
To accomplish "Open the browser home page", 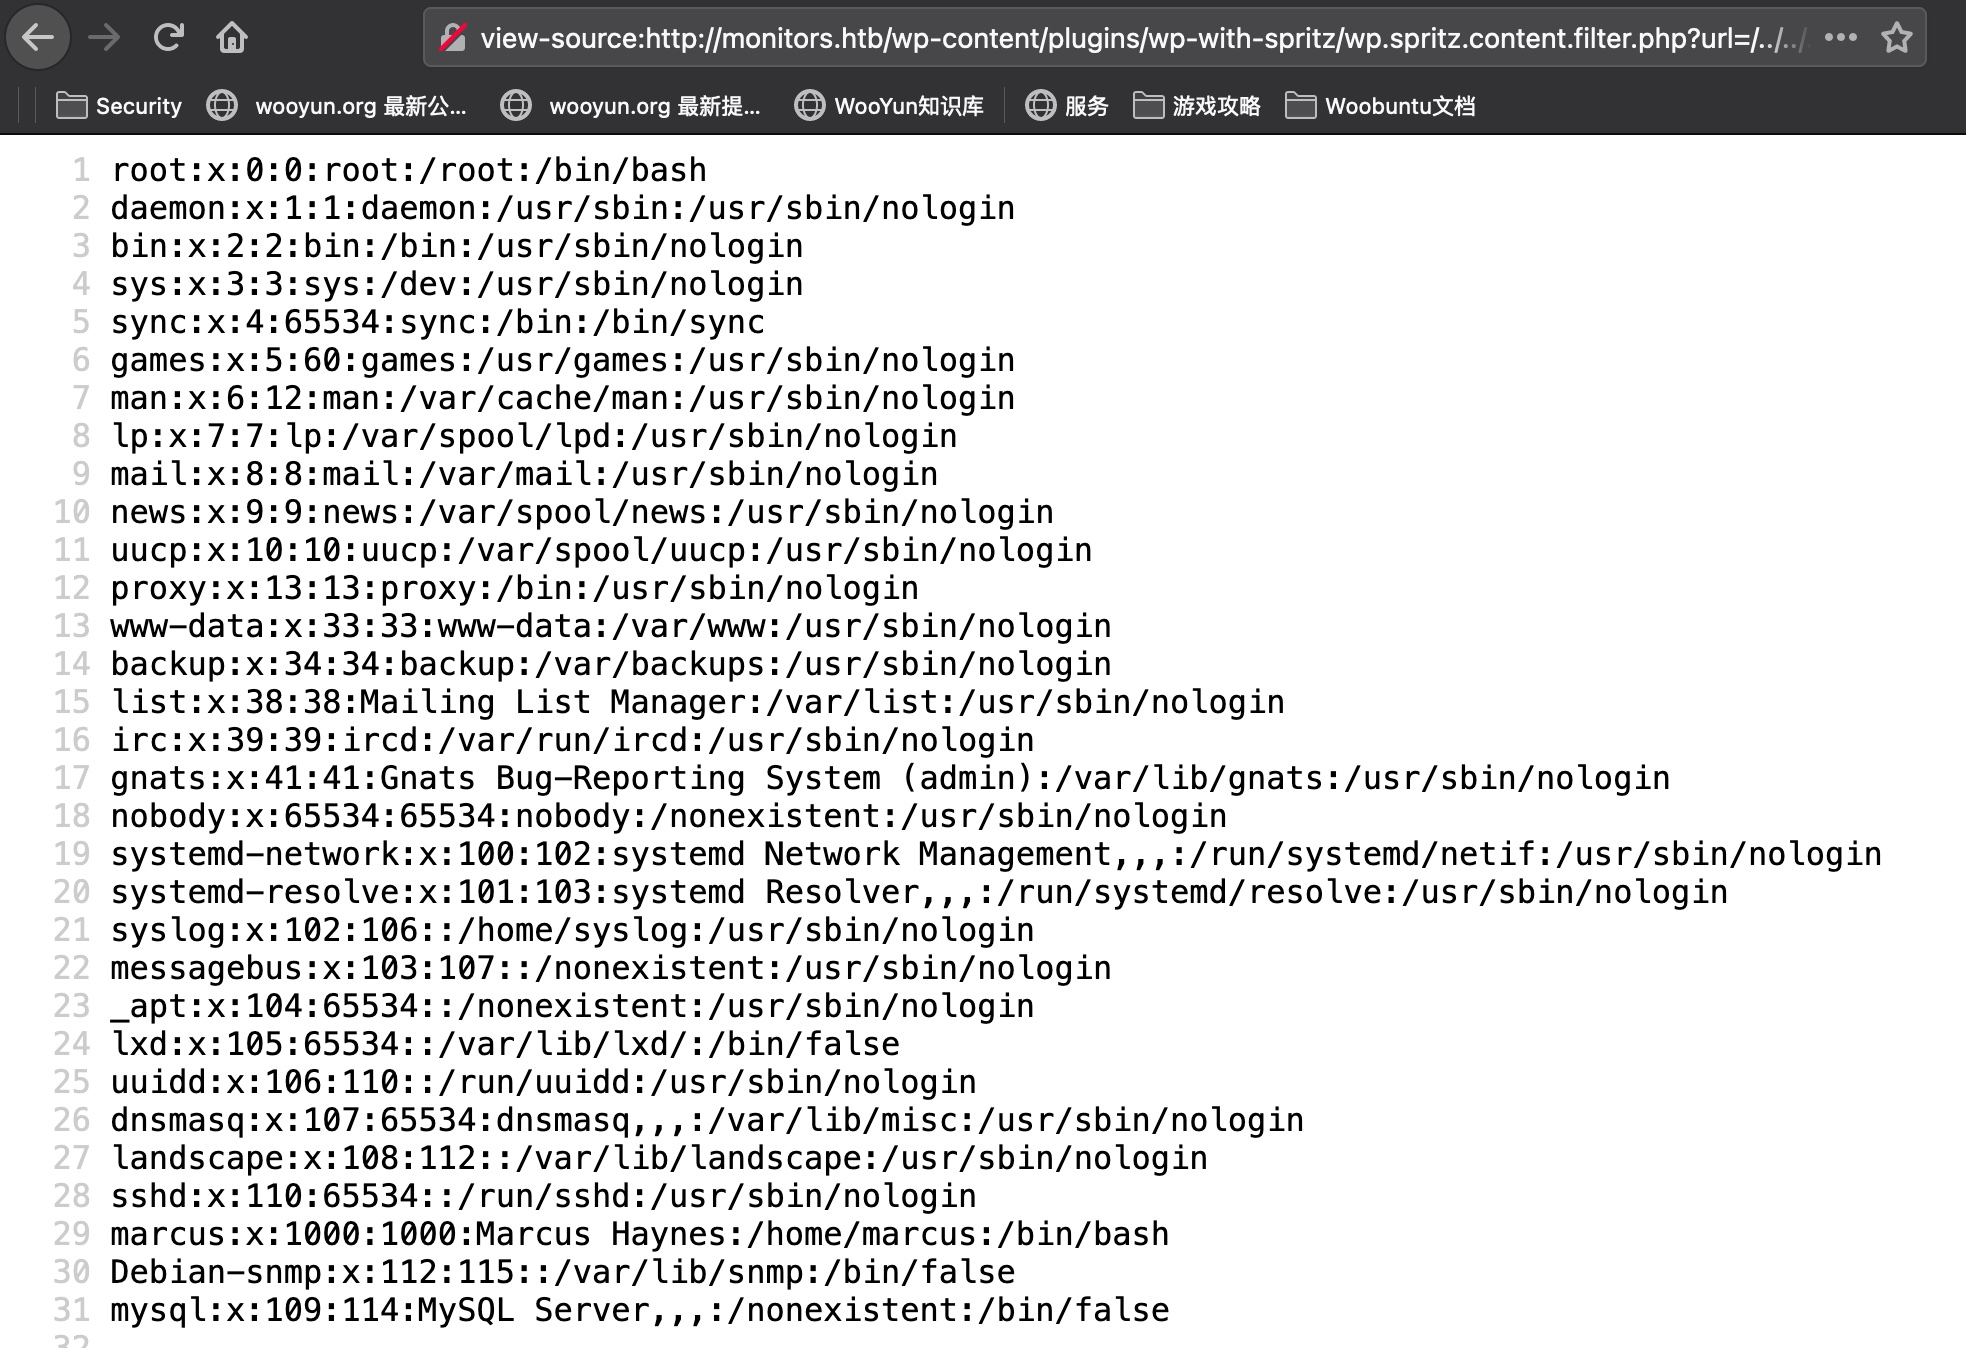I will point(232,38).
